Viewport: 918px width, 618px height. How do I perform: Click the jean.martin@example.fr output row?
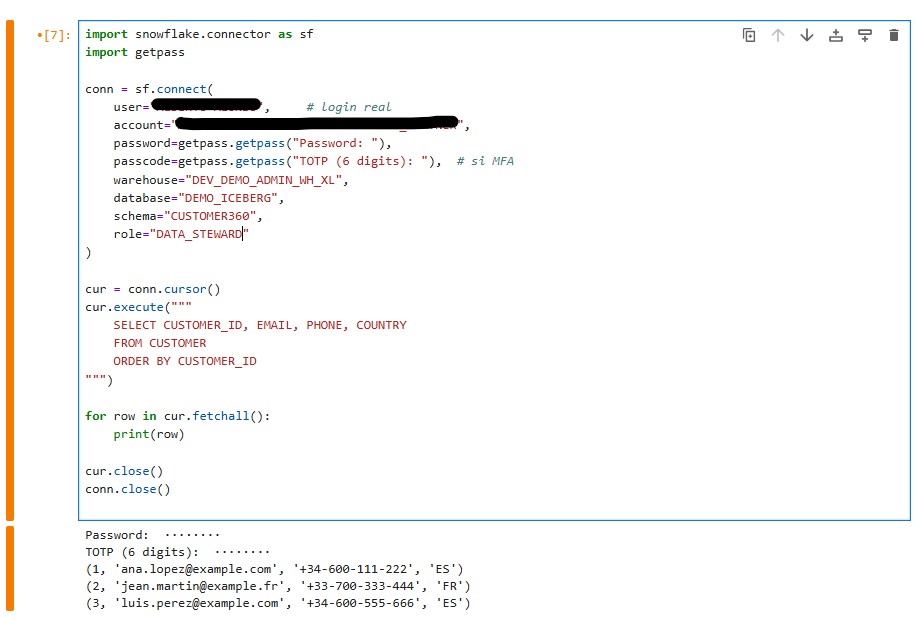coord(277,586)
